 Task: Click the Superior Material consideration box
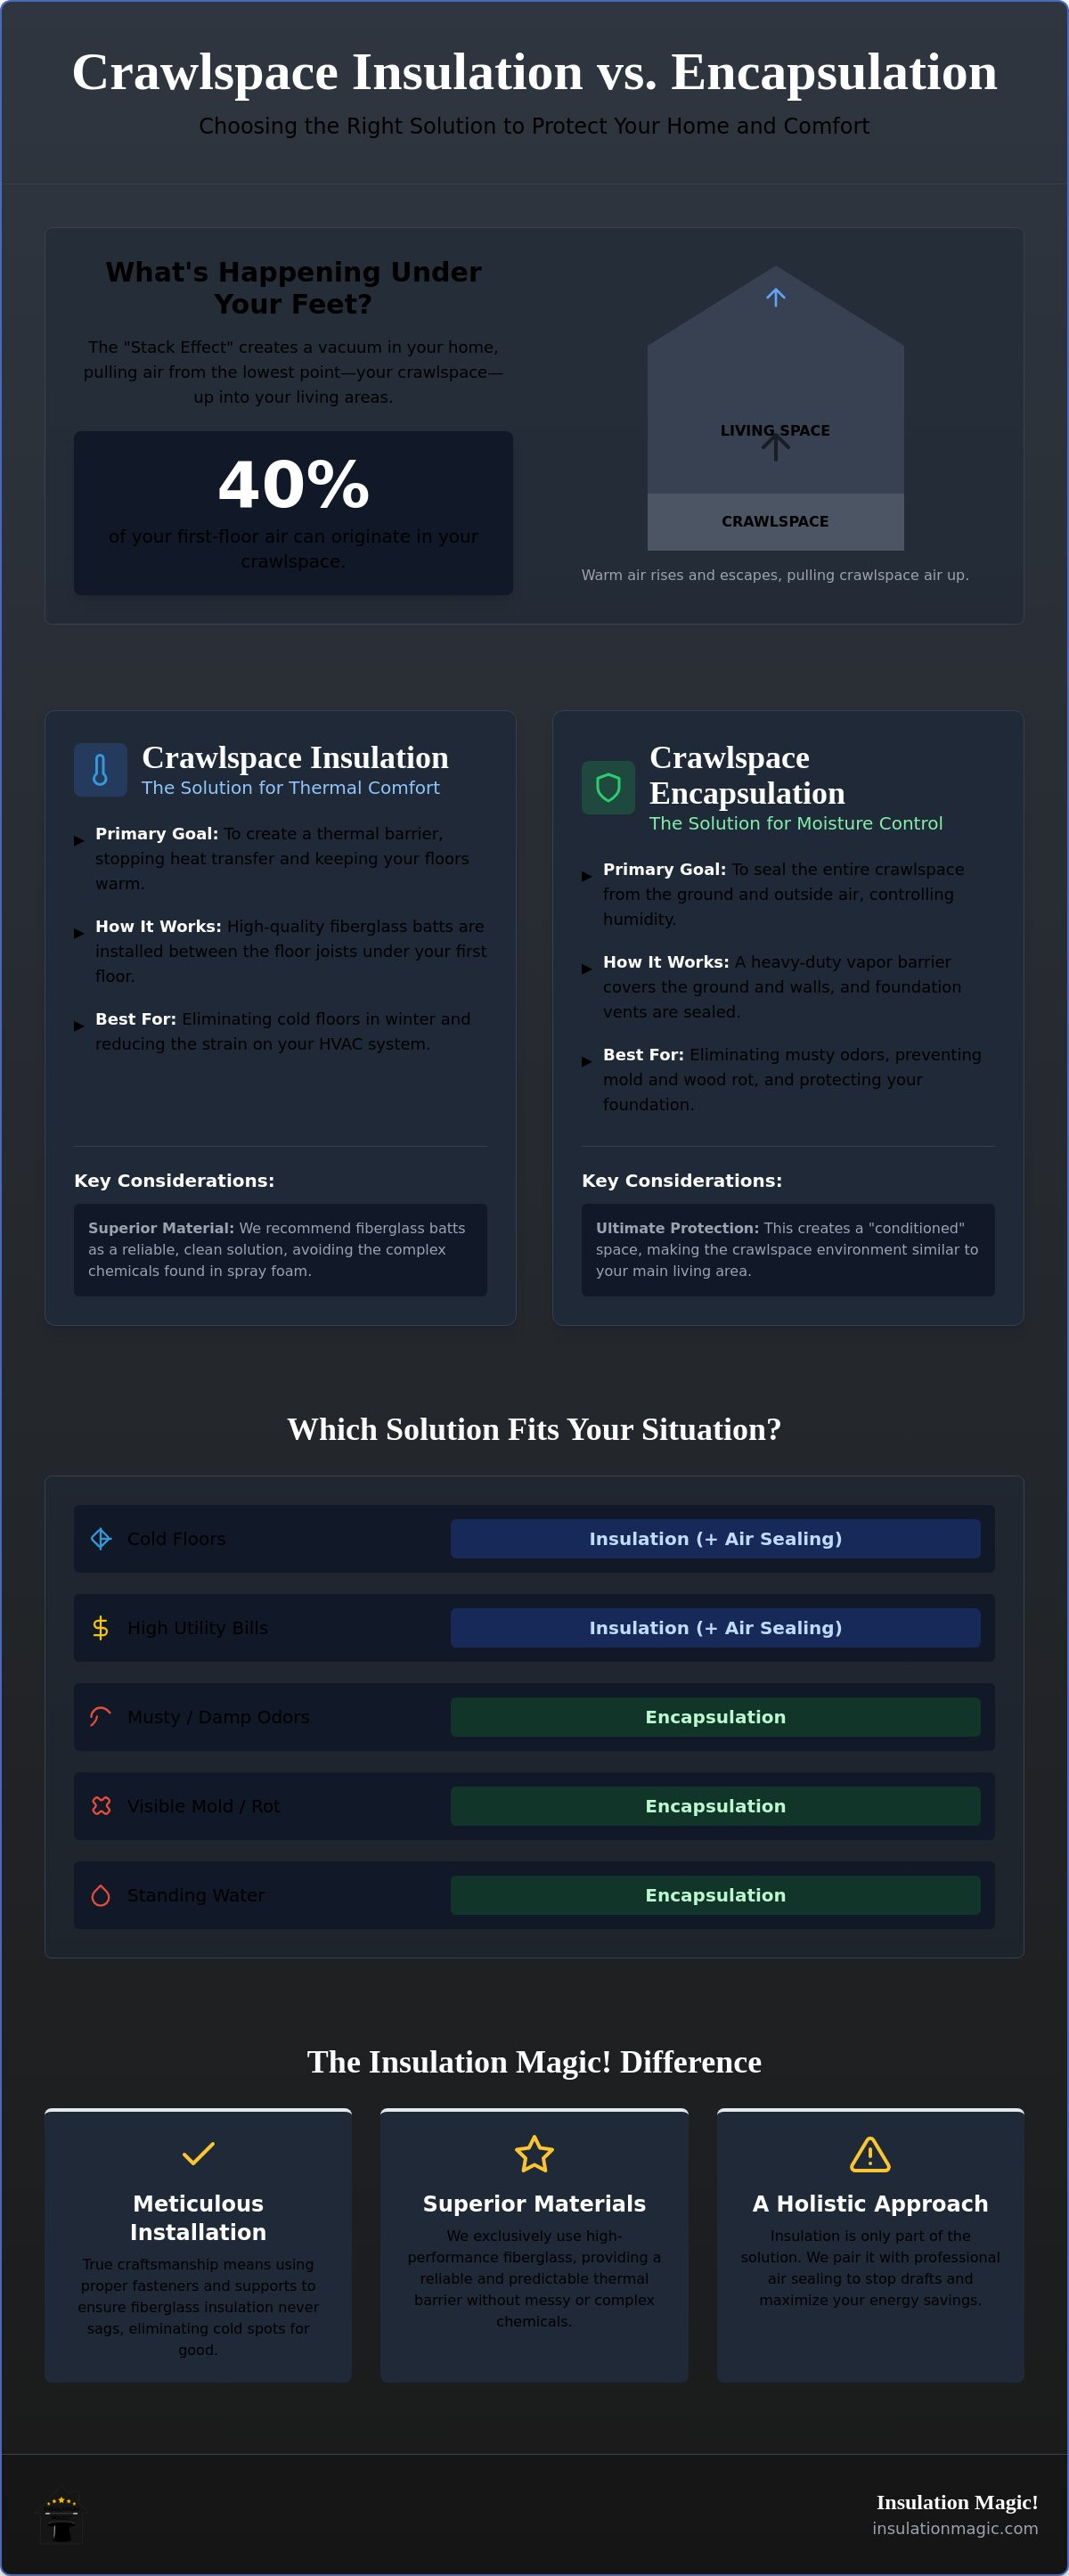(x=280, y=1249)
